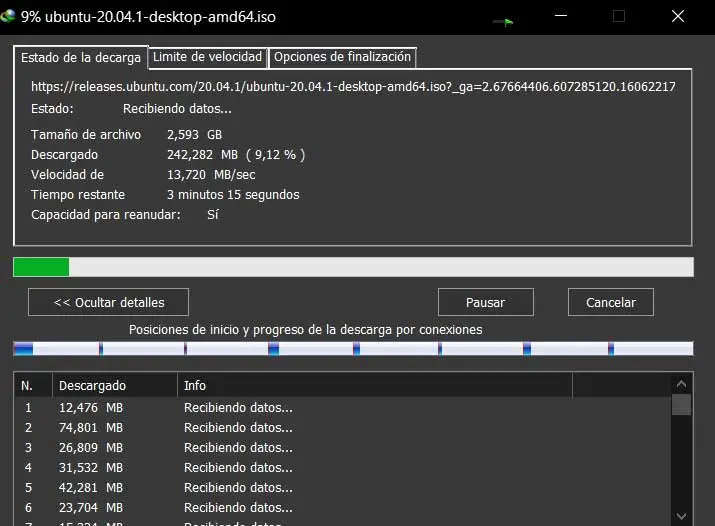
Task: Pause the download with Pausar
Action: [x=486, y=302]
